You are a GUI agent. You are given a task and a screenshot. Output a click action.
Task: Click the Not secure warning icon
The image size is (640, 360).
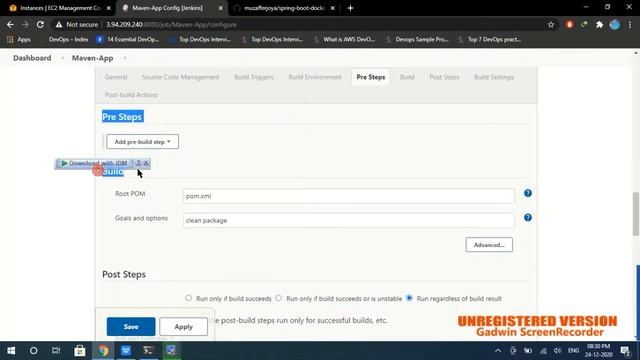[x=59, y=24]
